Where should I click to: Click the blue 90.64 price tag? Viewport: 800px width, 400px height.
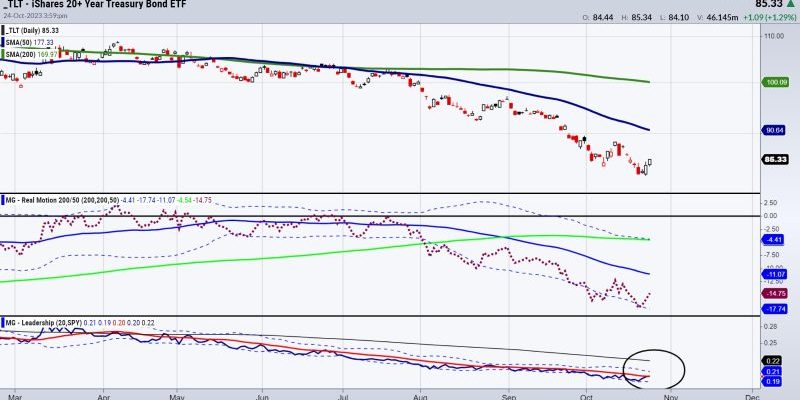[774, 130]
